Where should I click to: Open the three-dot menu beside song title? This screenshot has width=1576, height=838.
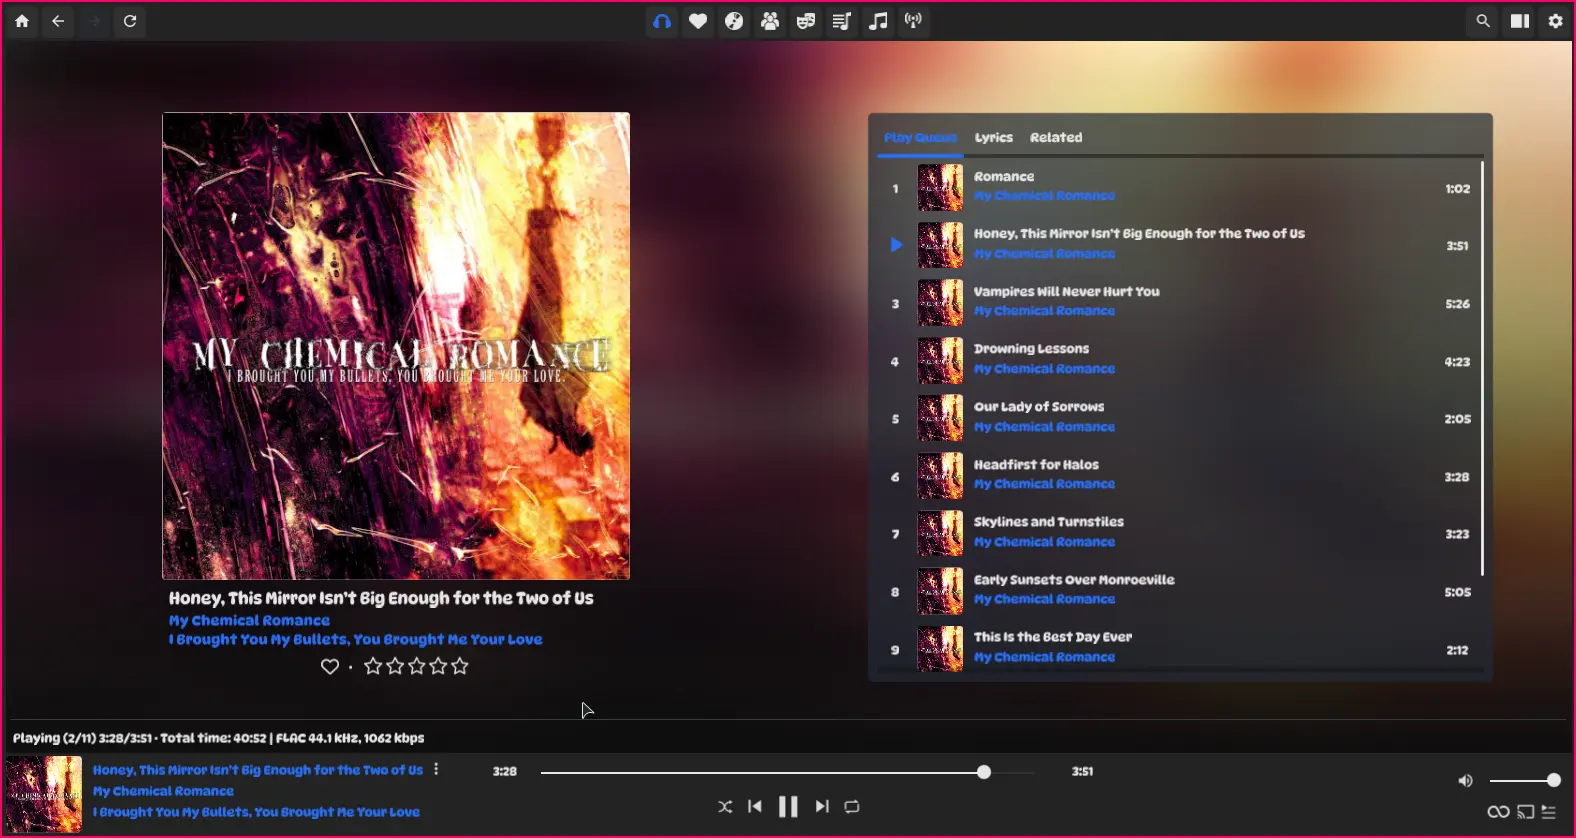[x=436, y=770]
